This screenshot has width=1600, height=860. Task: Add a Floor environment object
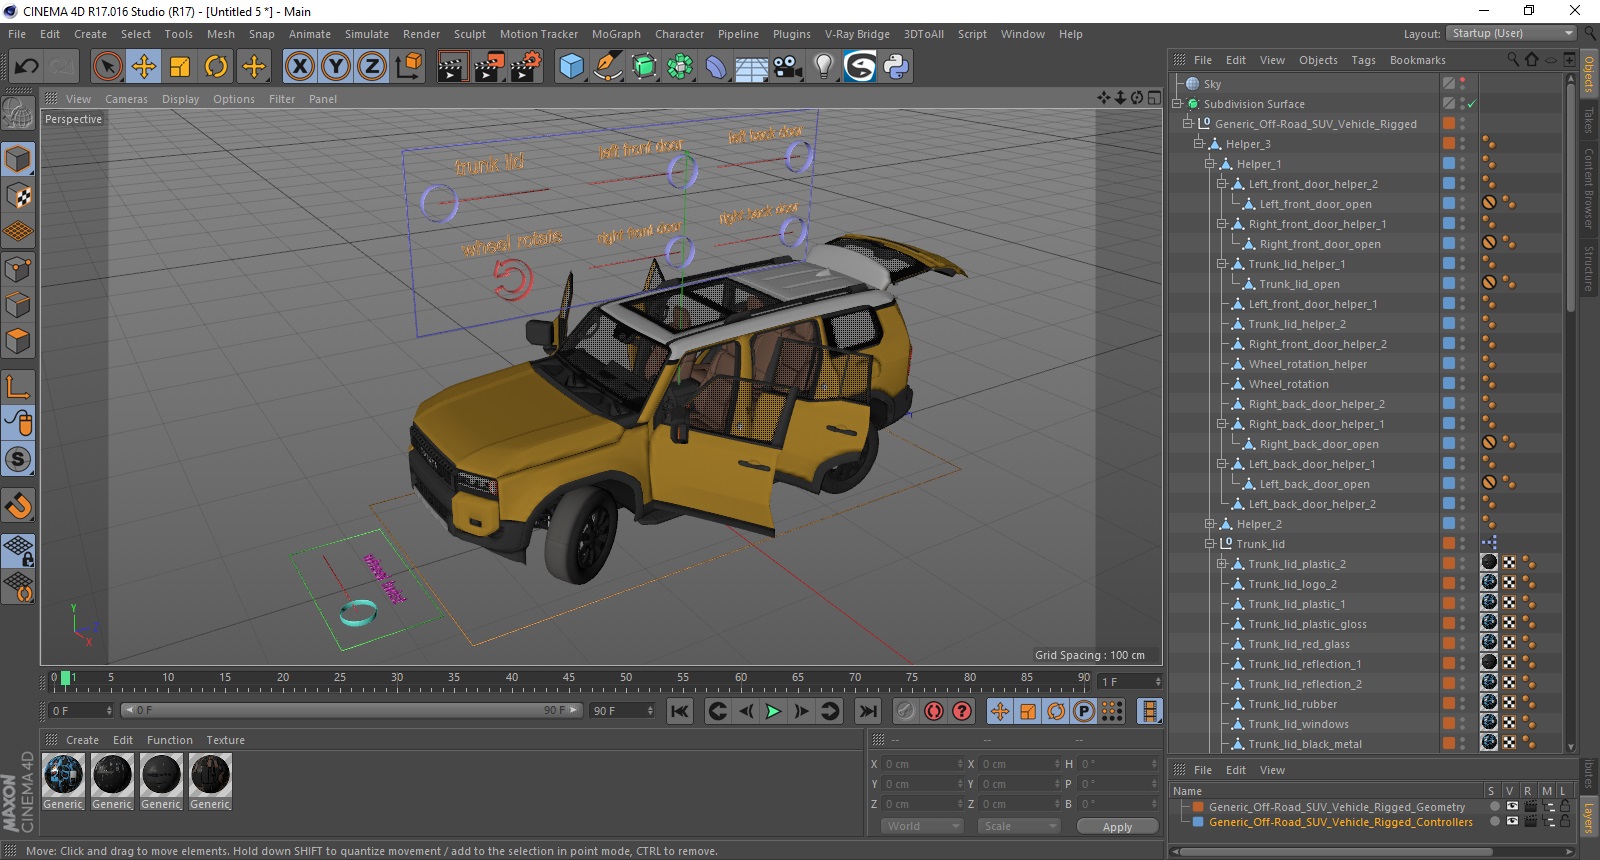pos(752,67)
